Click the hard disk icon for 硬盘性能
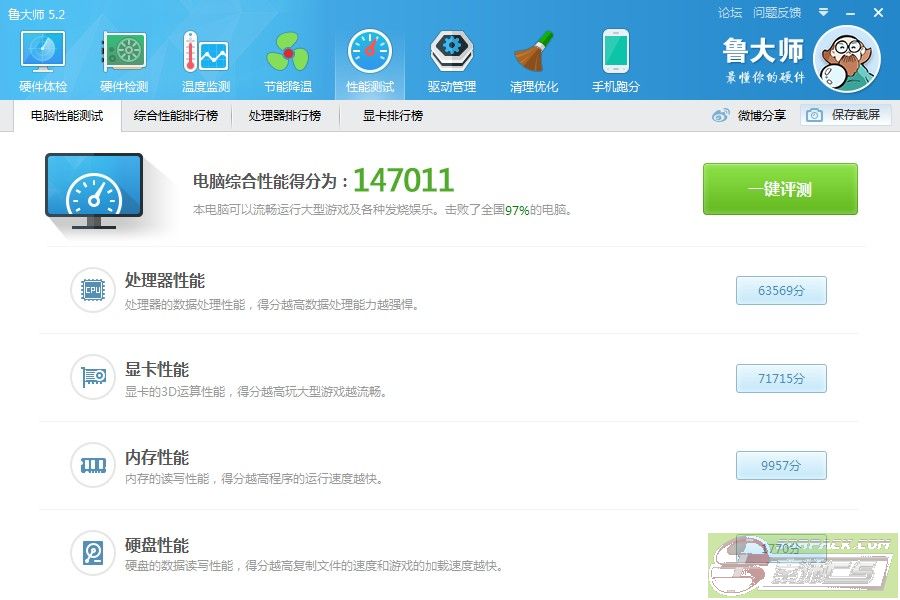The height and width of the screenshot is (600, 900). (92, 552)
